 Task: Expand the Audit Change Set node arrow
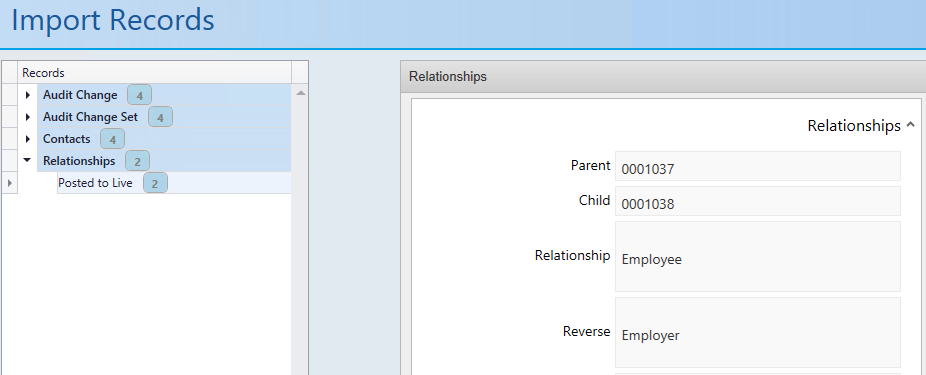tap(28, 117)
